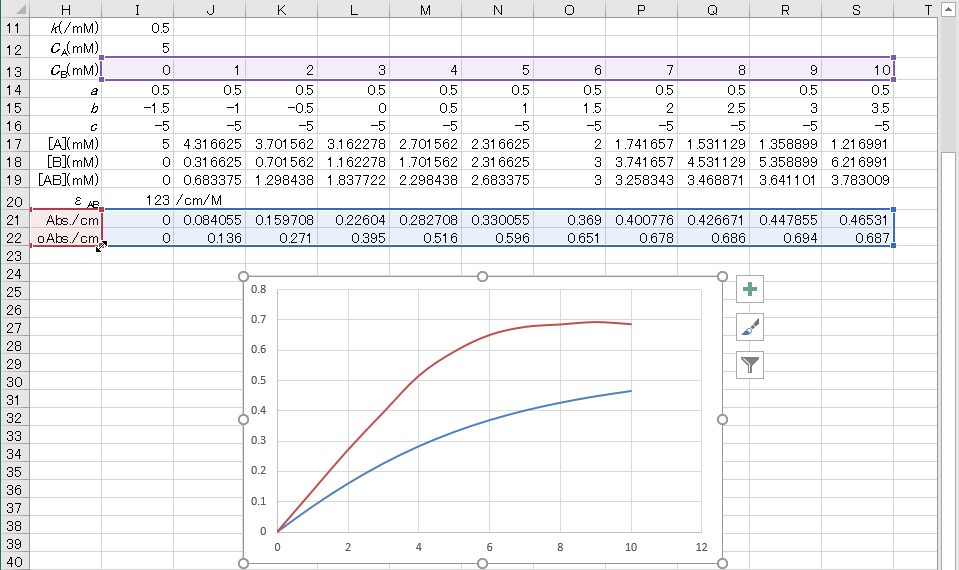The image size is (959, 570).
Task: Select the [AB](mM) row label cell
Action: coord(66,180)
